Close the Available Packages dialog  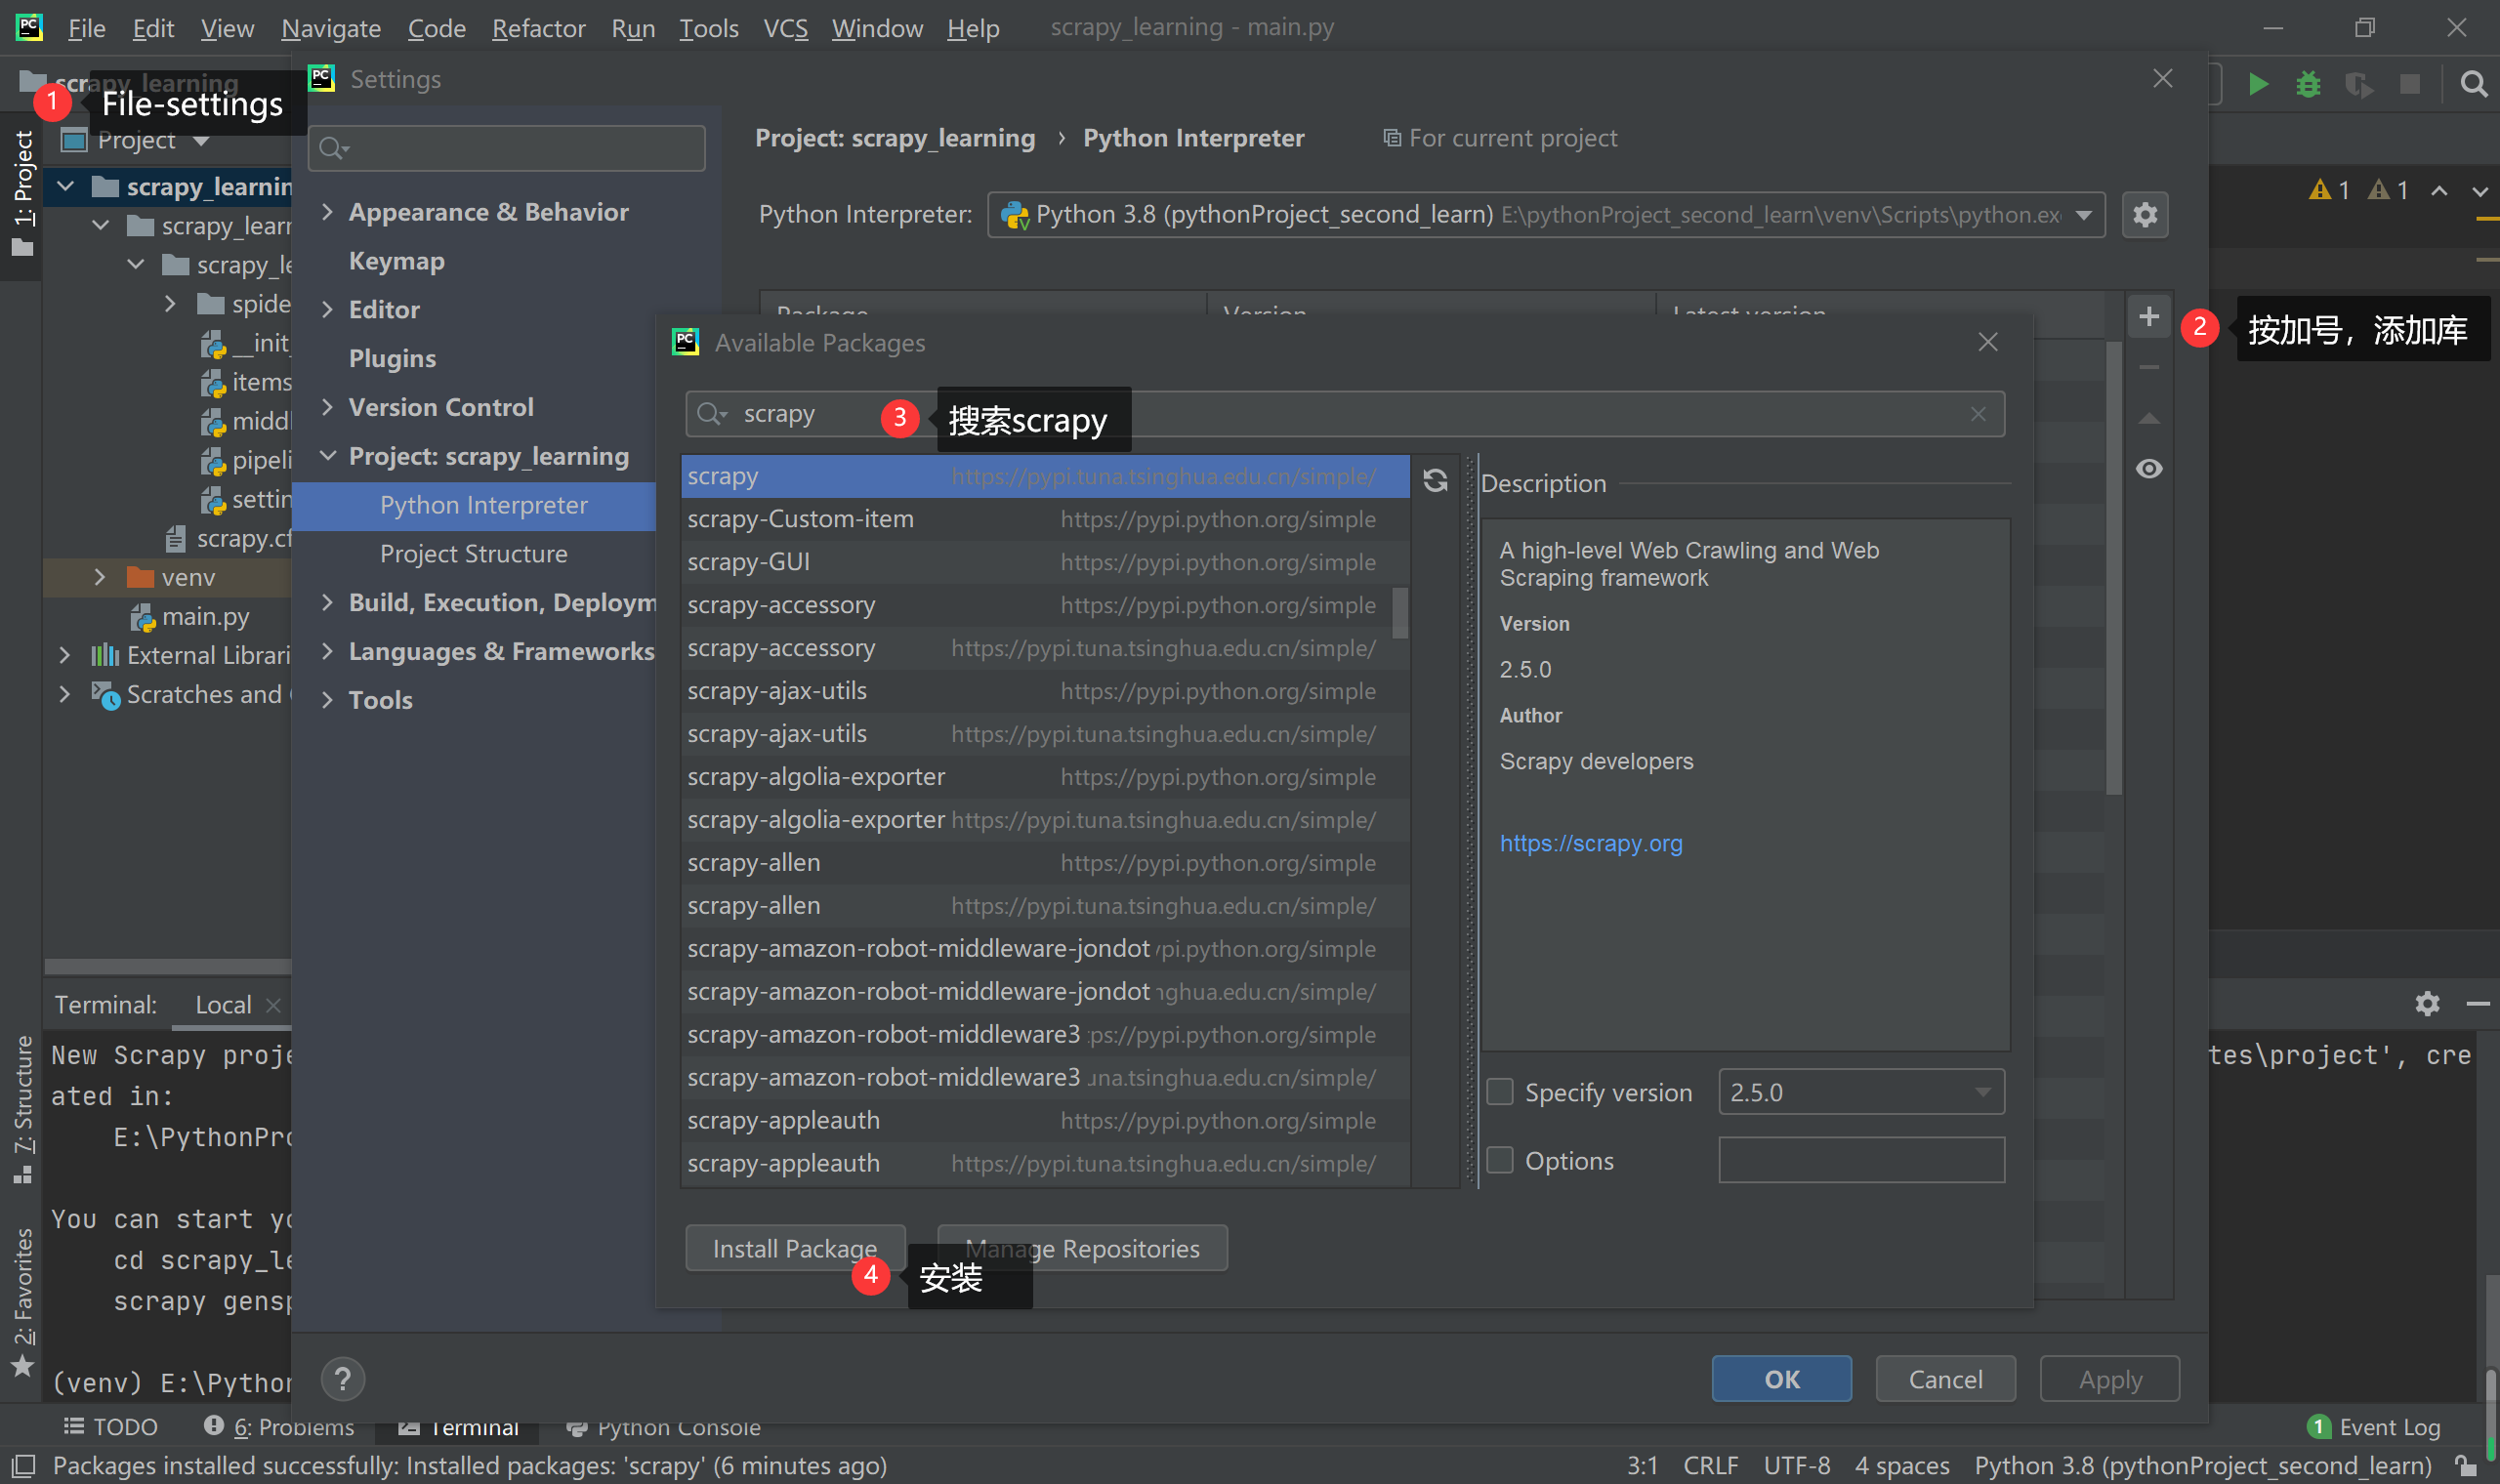(1988, 342)
